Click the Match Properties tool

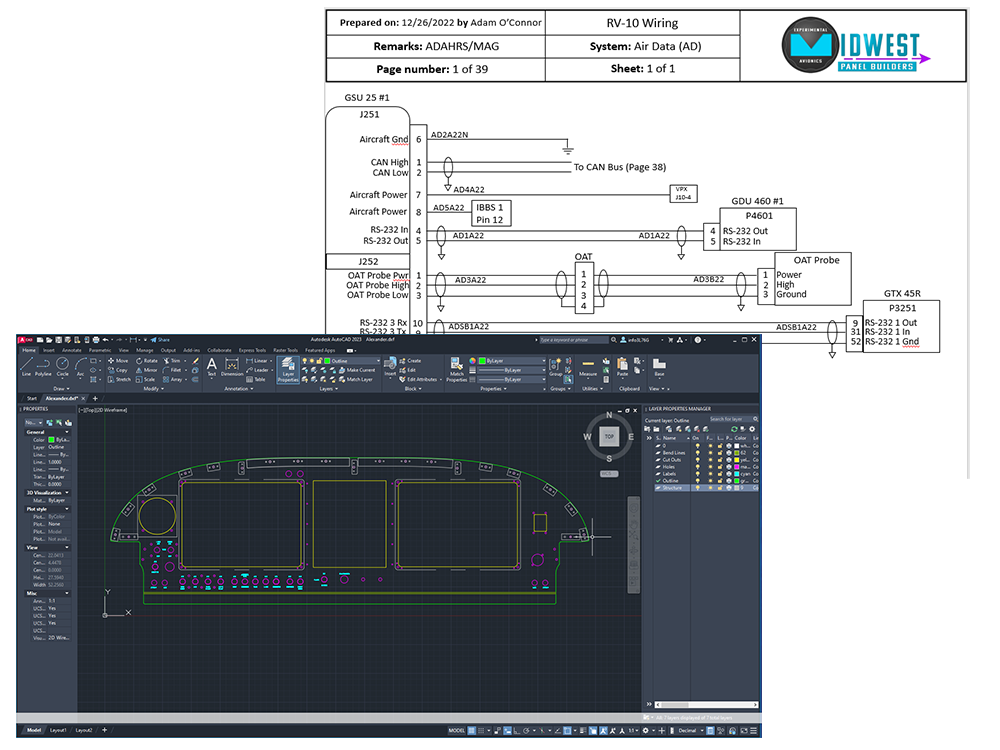pos(457,369)
